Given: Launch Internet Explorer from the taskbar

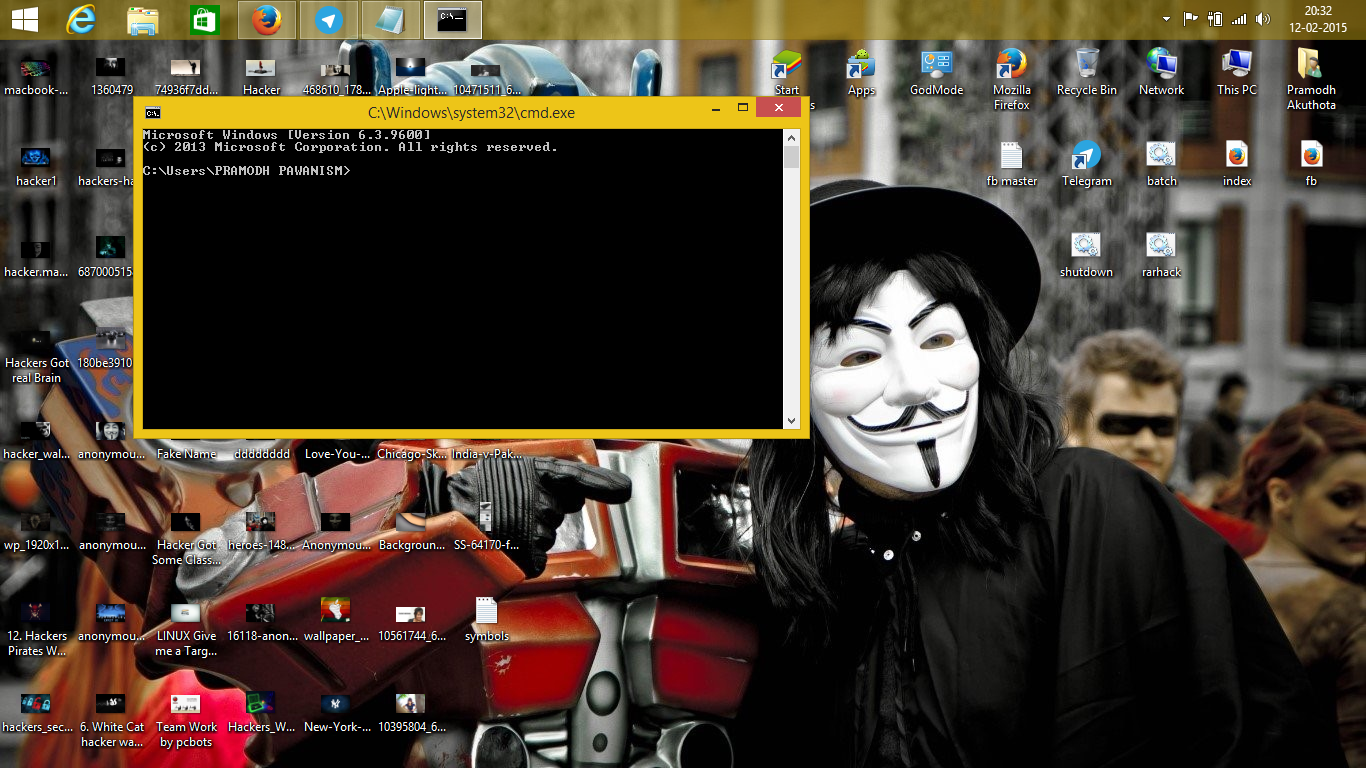Looking at the screenshot, I should pos(80,17).
